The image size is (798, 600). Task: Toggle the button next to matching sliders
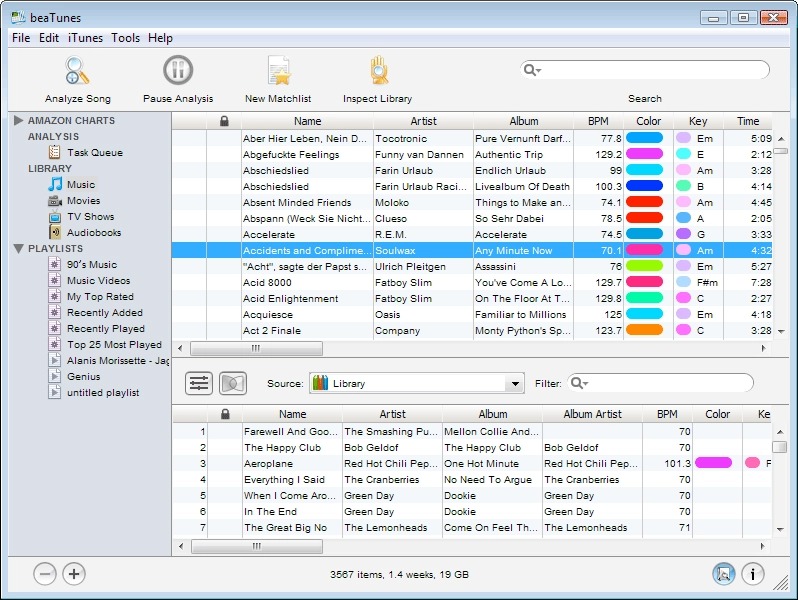click(x=232, y=383)
